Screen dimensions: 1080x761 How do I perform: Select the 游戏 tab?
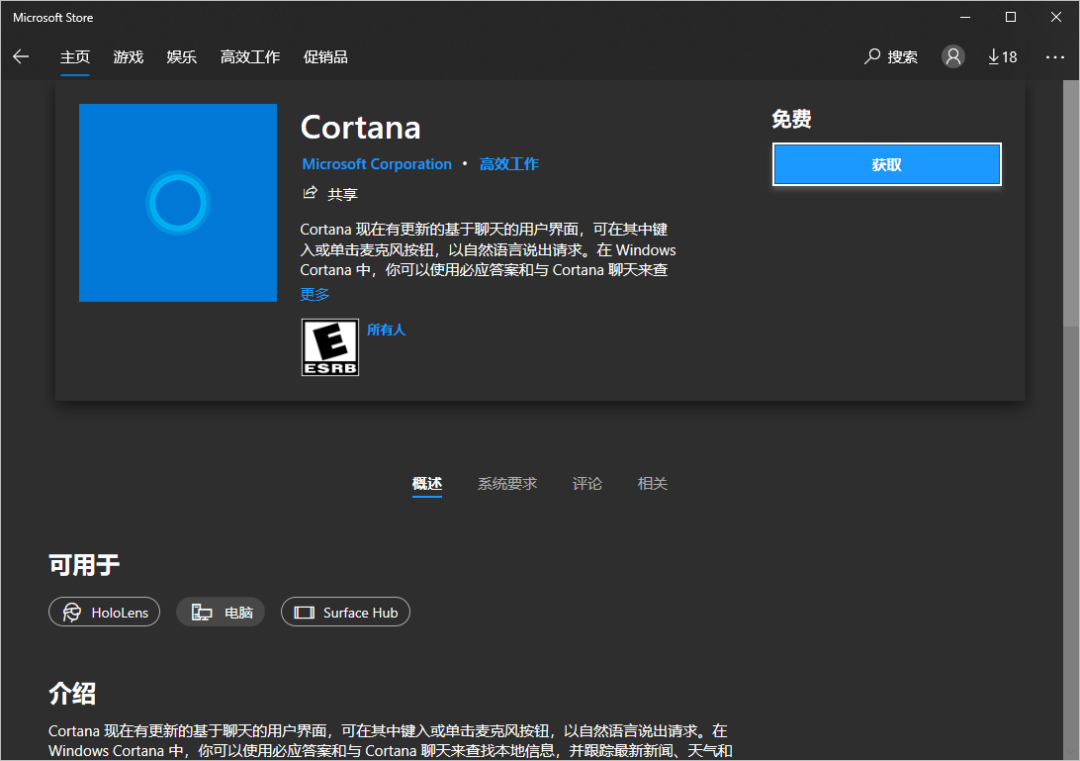point(128,57)
